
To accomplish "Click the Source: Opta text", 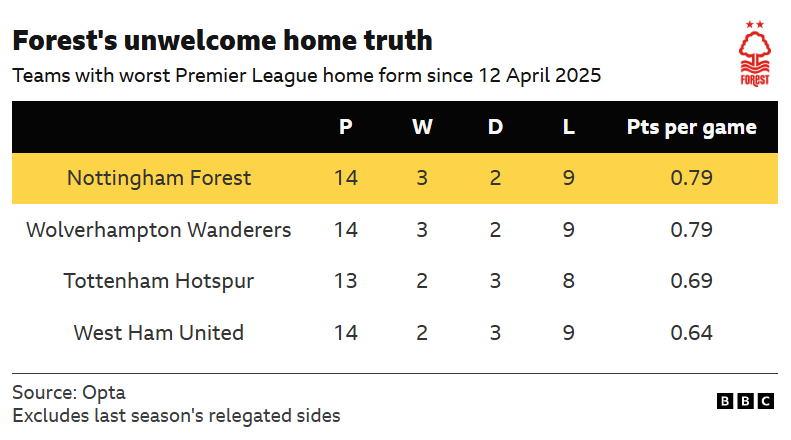I will click(69, 392).
